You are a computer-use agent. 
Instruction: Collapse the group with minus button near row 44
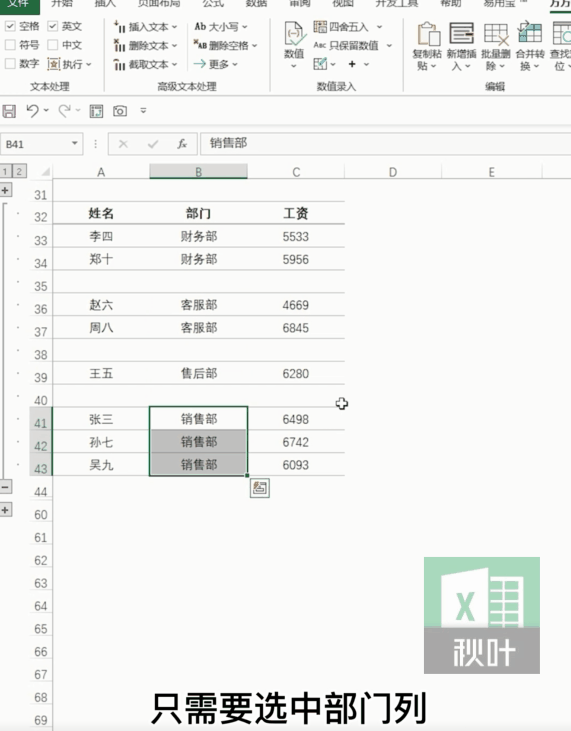pyautogui.click(x=5, y=487)
